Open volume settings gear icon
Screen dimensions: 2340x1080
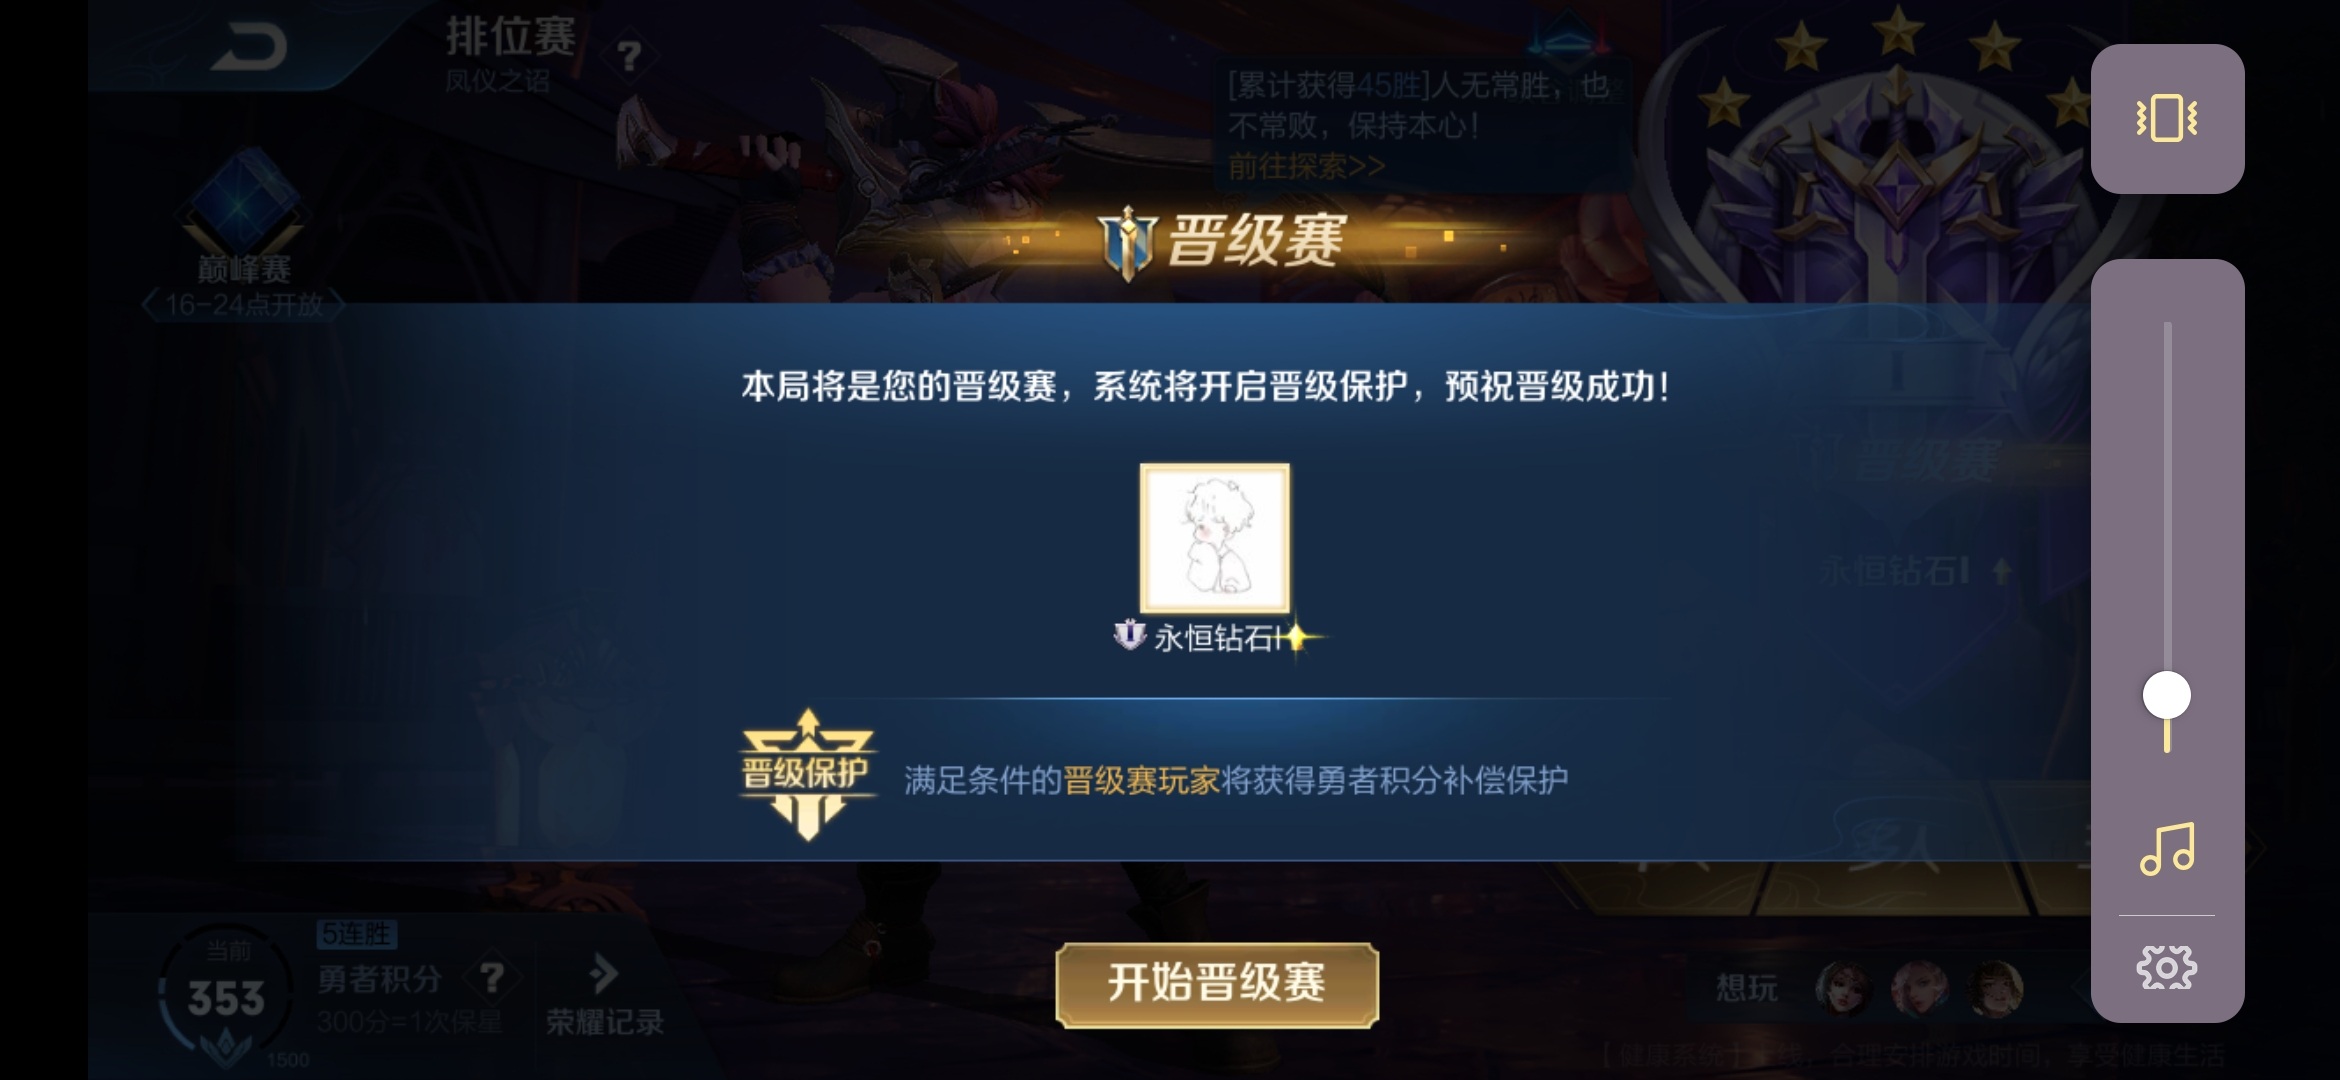pos(2166,967)
